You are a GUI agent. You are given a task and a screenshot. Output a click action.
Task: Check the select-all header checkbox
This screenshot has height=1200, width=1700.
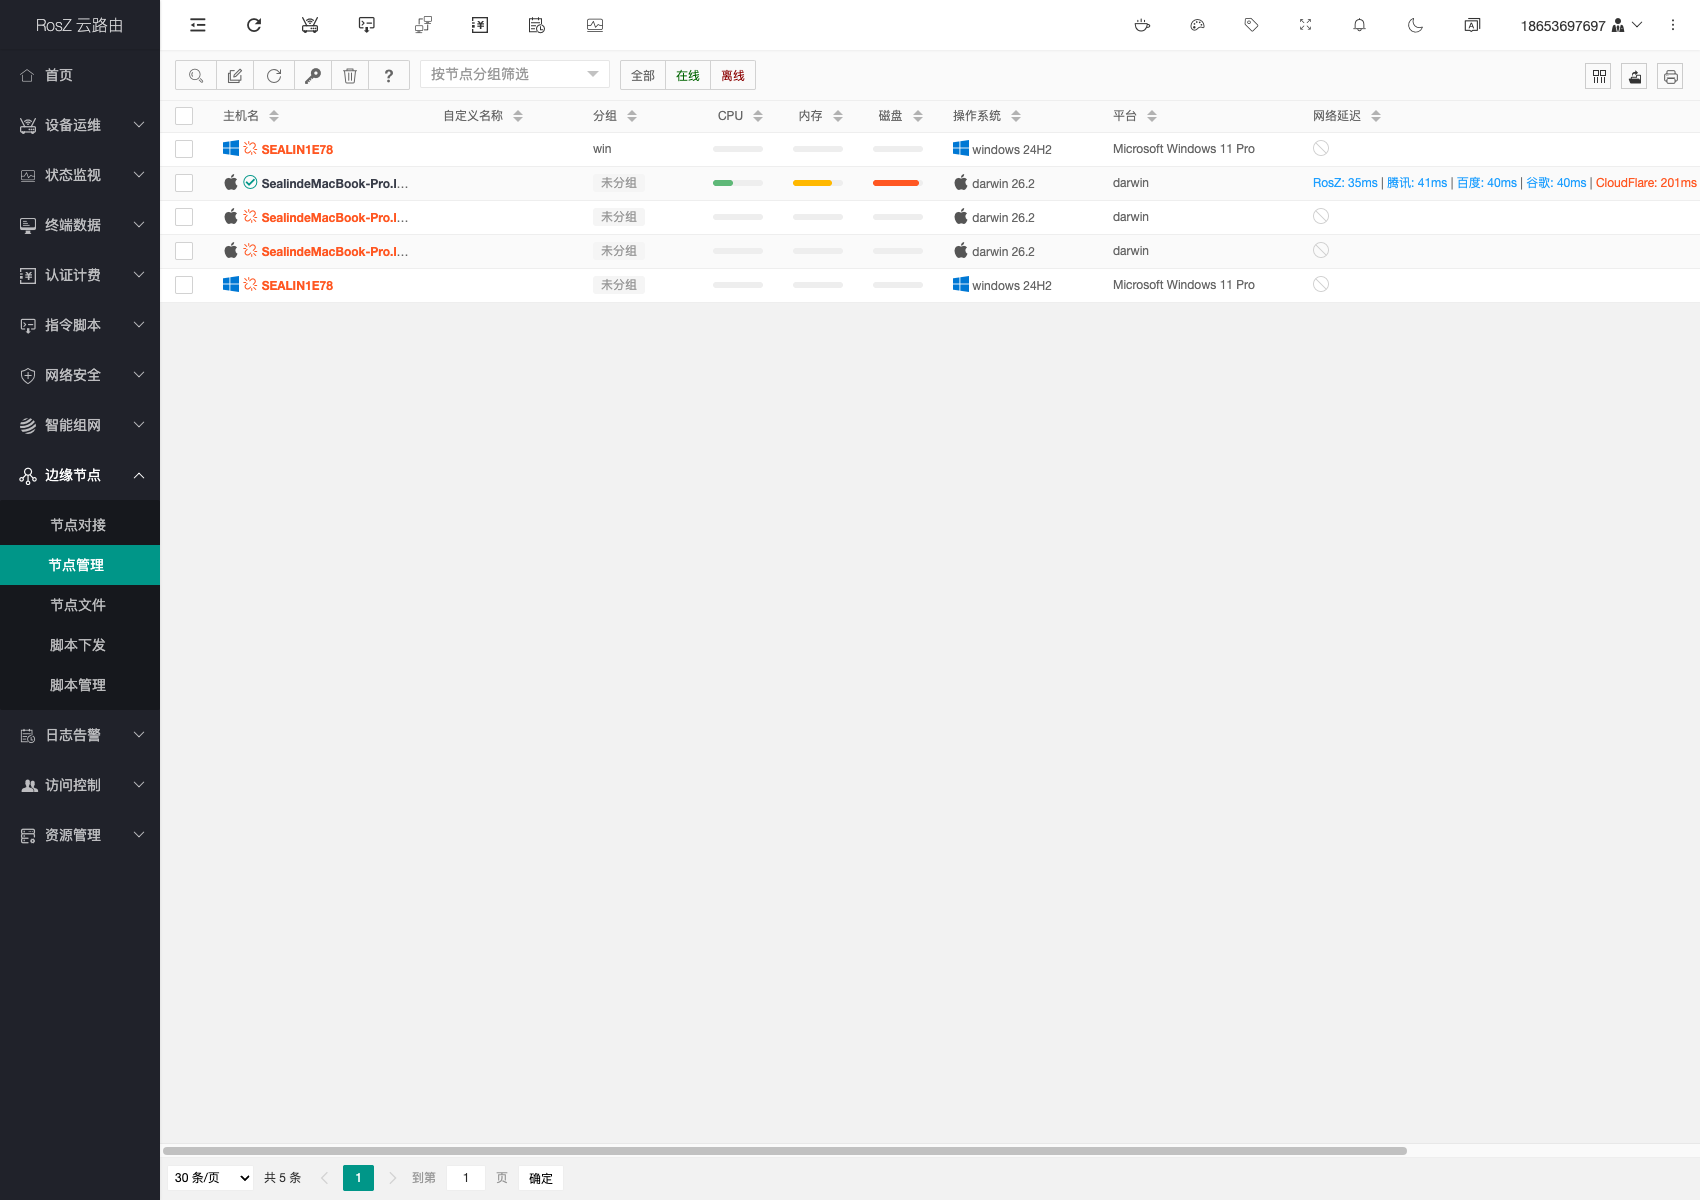(x=184, y=116)
